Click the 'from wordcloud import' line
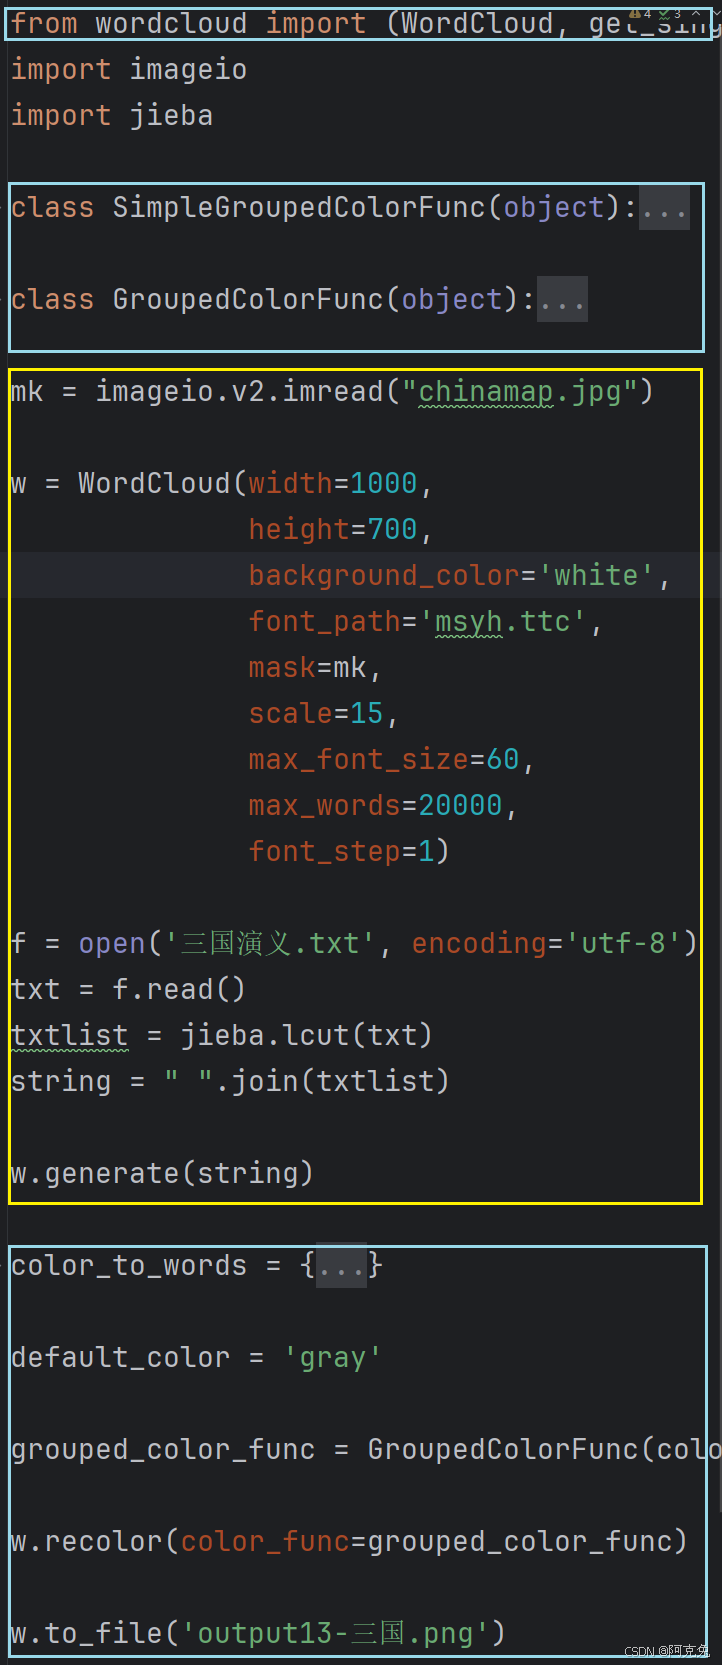The height and width of the screenshot is (1665, 722). 366,24
